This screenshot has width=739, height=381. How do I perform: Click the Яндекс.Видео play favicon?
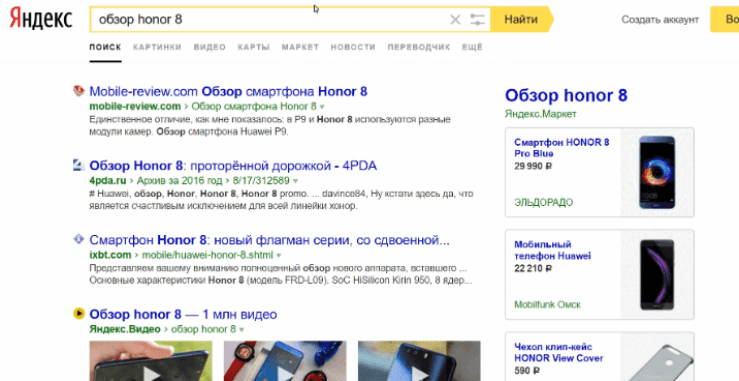coord(79,313)
